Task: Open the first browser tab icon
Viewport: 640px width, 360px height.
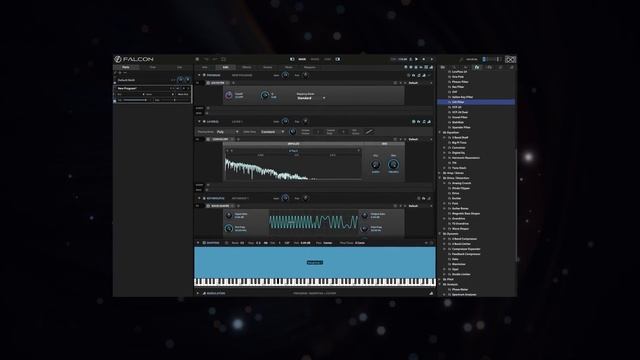Action: point(442,67)
